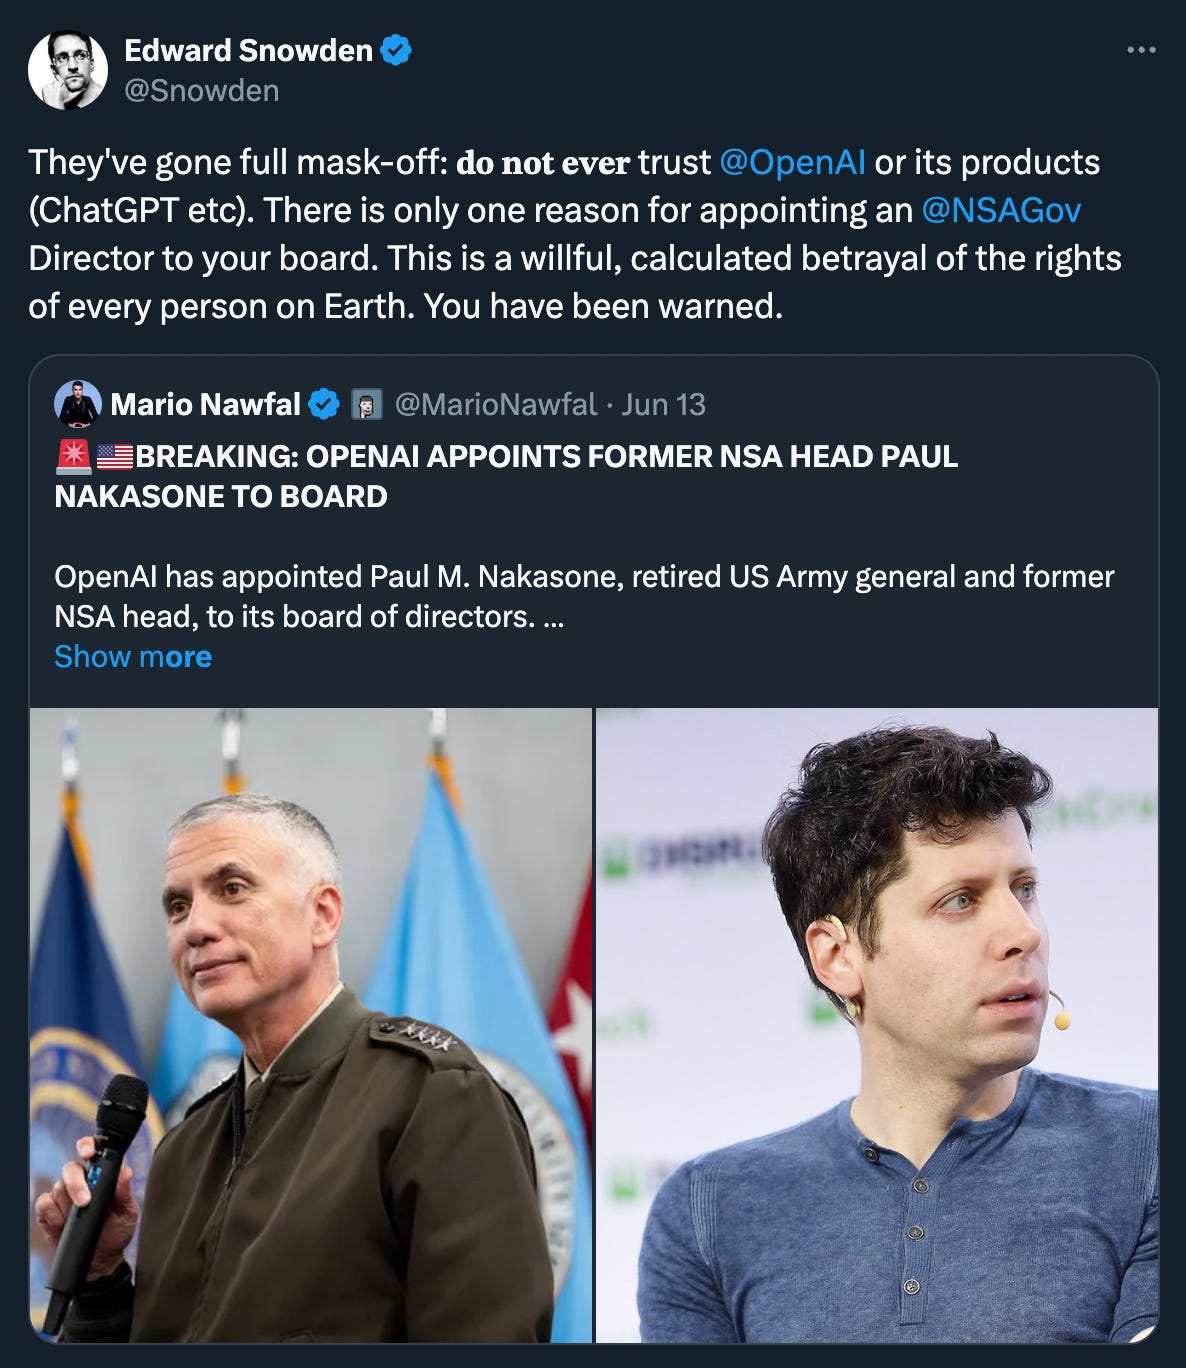The width and height of the screenshot is (1186, 1368).
Task: Click the @MarioNawfal handle in quoted tweet
Action: pos(496,405)
